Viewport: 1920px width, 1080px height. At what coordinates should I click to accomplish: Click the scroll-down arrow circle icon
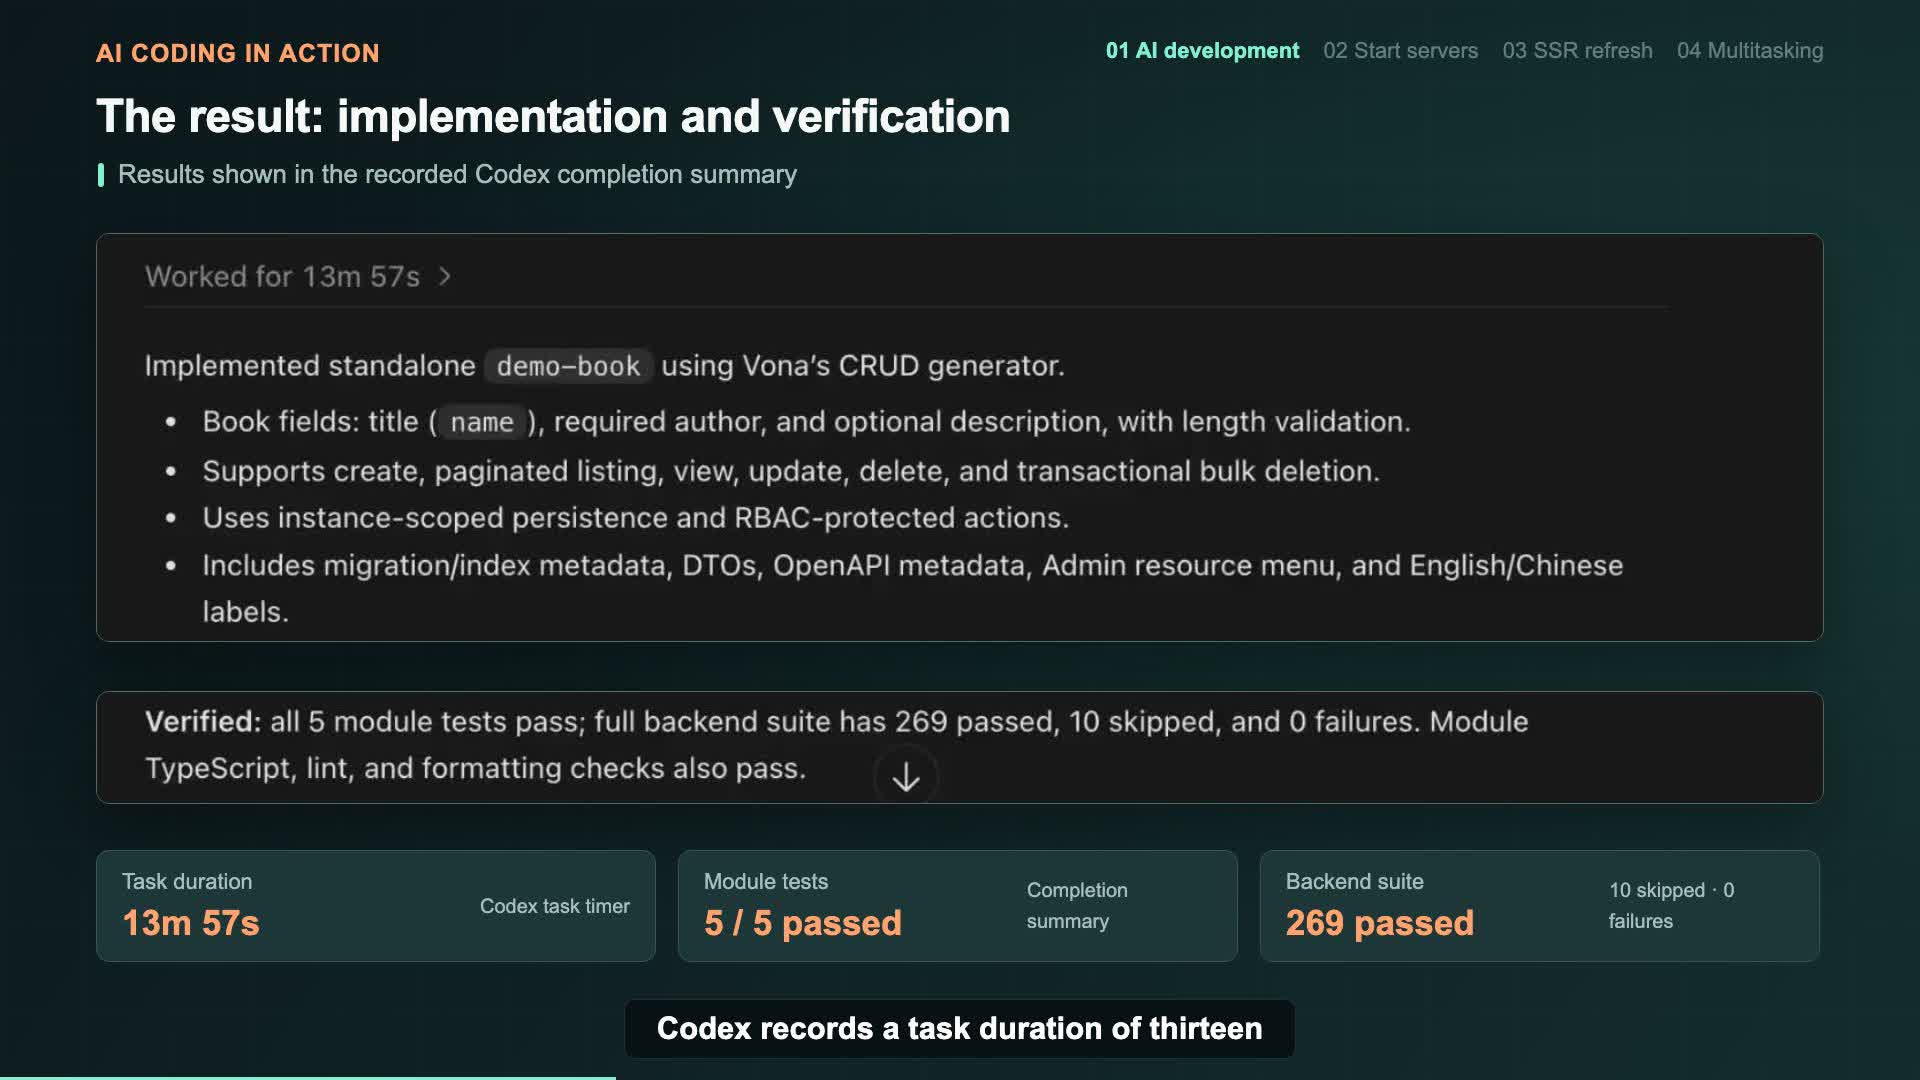[906, 777]
